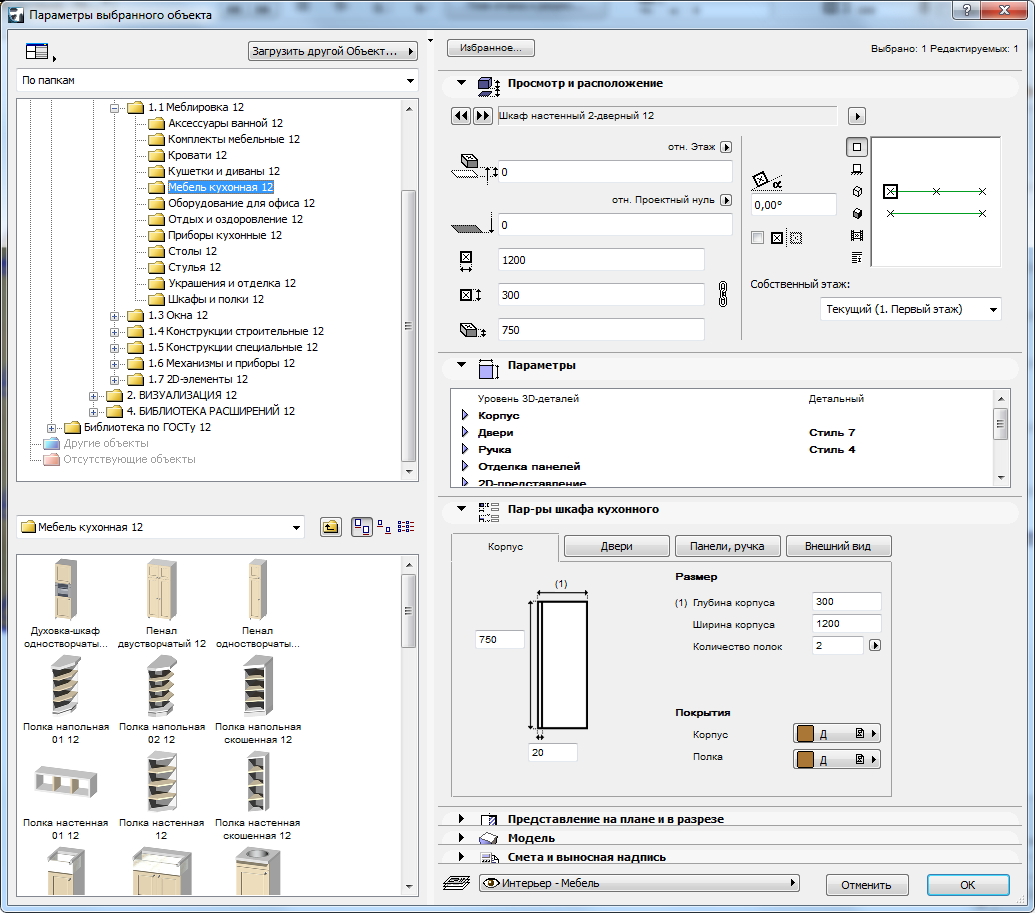Image resolution: width=1035 pixels, height=913 pixels.
Task: Expand the Представление на плане и в разрезе section
Action: [x=461, y=819]
